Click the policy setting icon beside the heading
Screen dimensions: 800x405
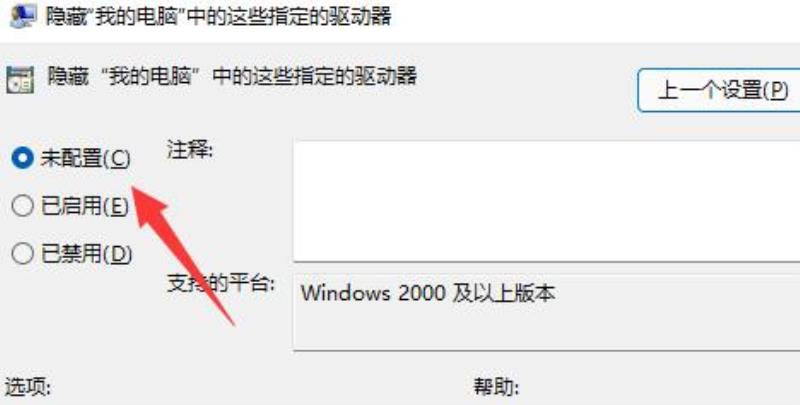click(x=20, y=80)
